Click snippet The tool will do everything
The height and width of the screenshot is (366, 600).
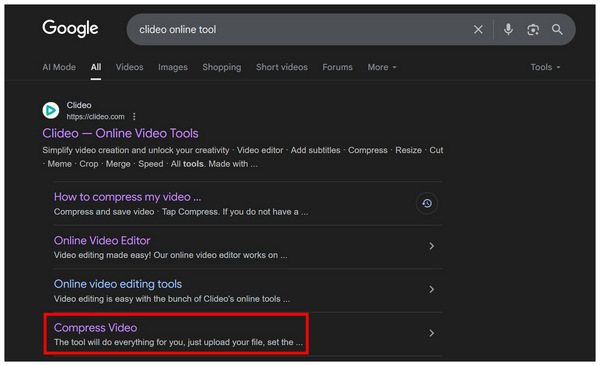click(x=178, y=342)
